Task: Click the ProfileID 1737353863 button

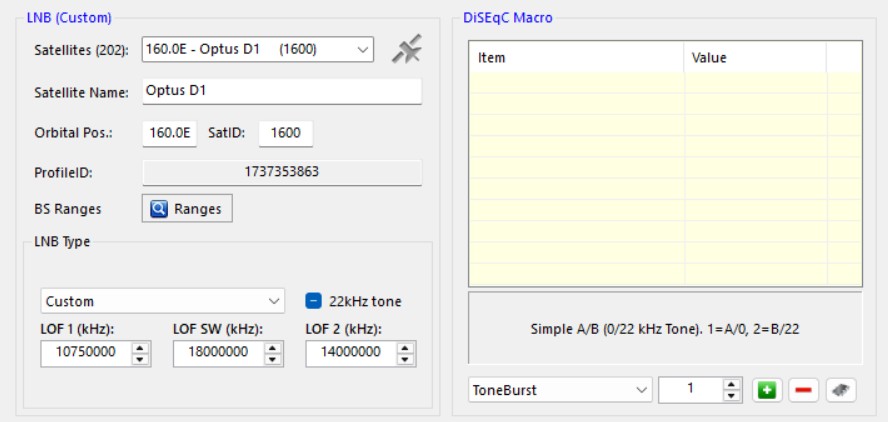Action: (x=282, y=172)
